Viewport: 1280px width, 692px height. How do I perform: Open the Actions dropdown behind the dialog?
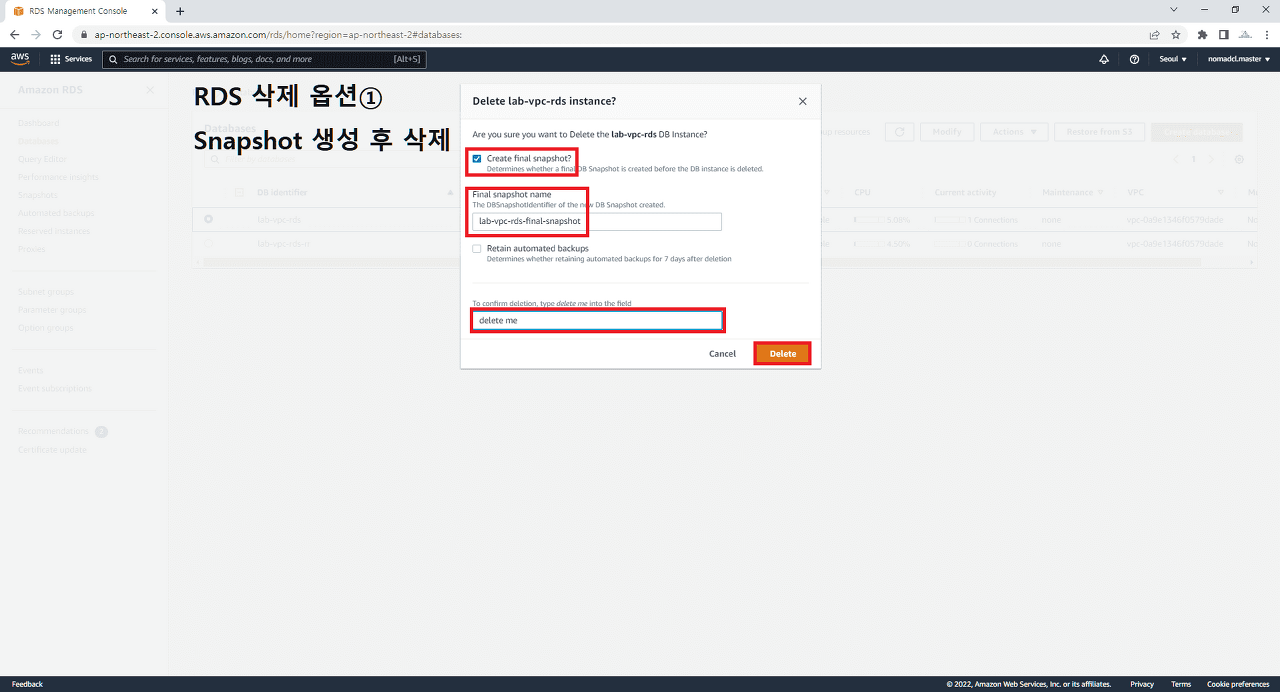[x=1014, y=132]
